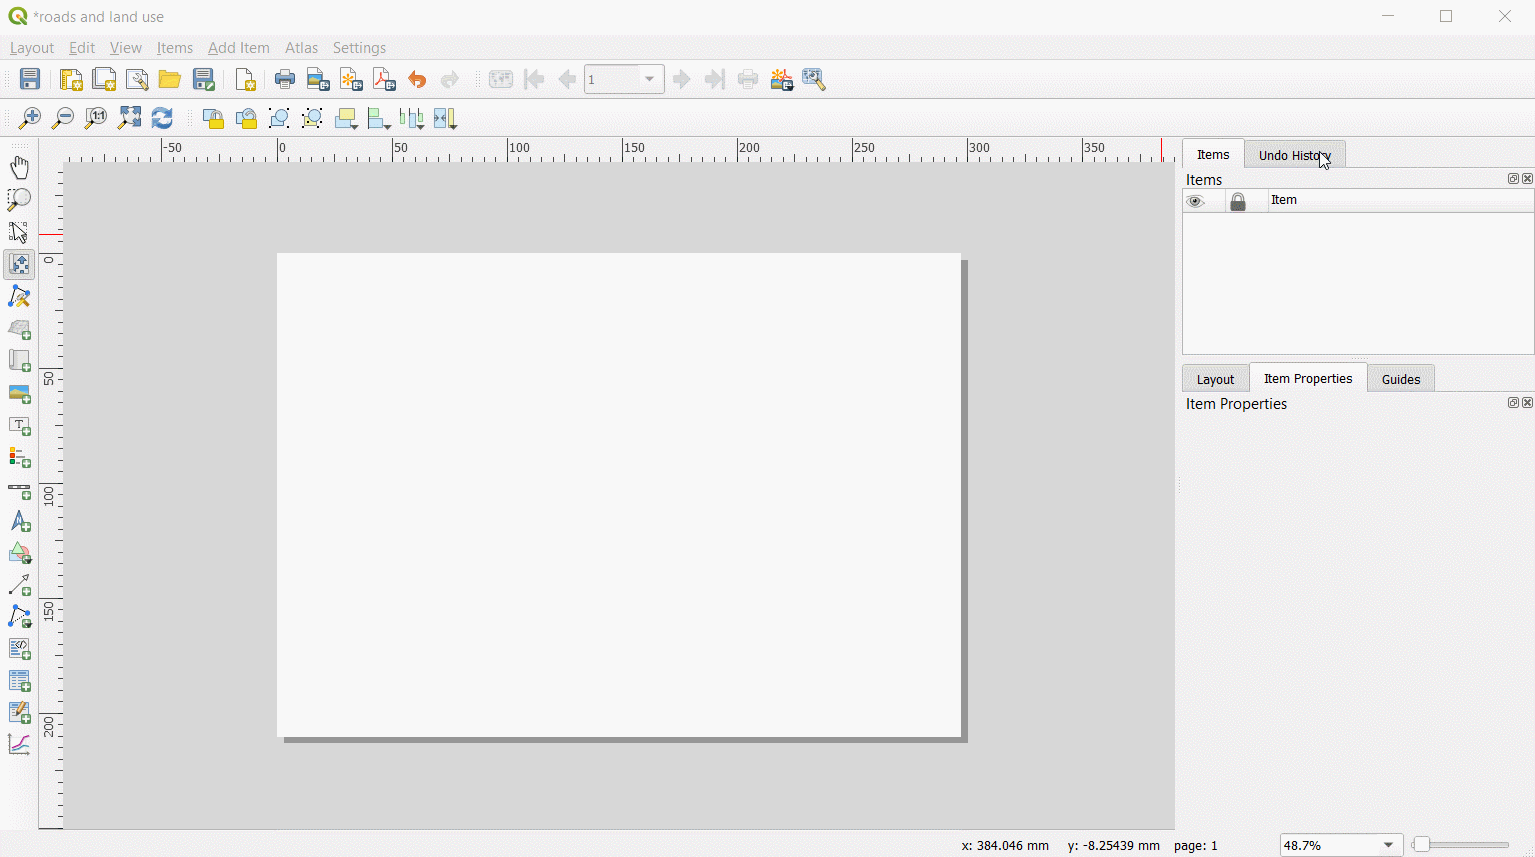
Task: Add a fixed table item
Action: tap(20, 714)
